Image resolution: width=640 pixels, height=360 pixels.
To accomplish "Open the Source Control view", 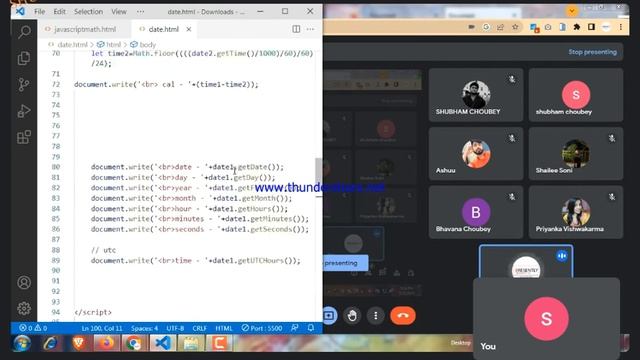I will pyautogui.click(x=24, y=84).
